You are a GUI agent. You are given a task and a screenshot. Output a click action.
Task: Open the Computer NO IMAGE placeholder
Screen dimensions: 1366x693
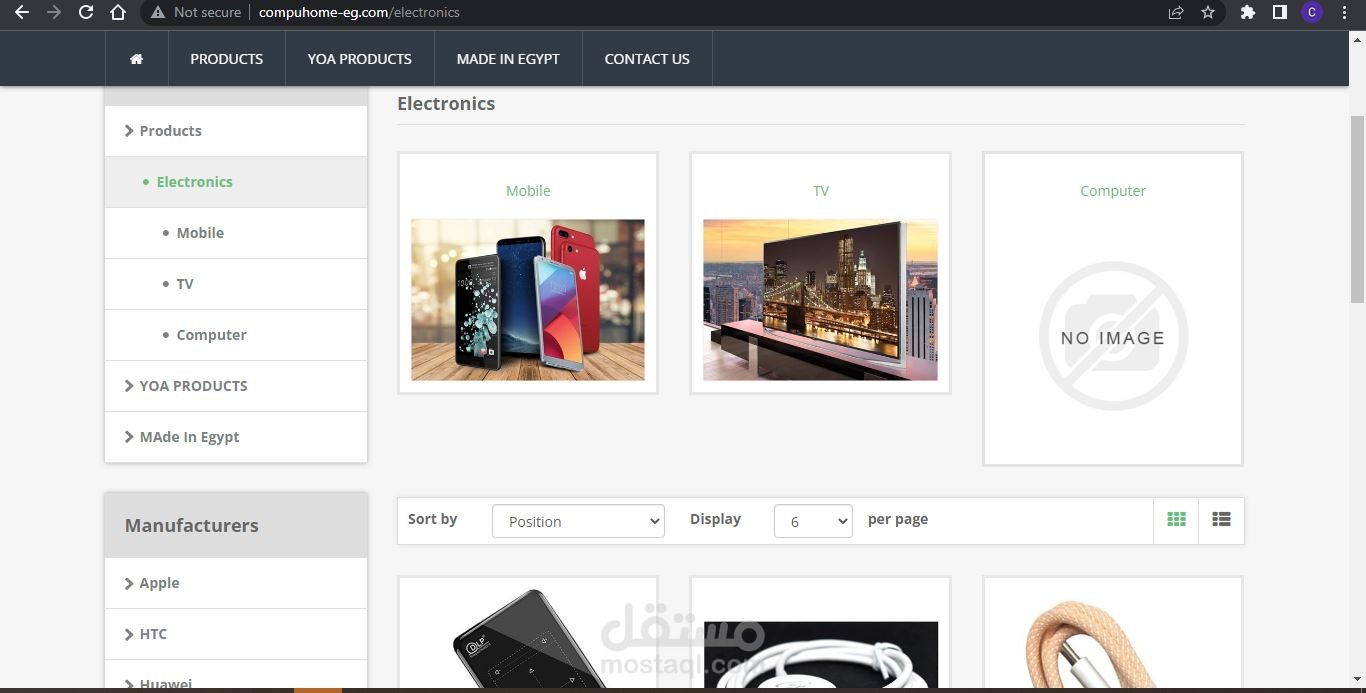point(1113,336)
